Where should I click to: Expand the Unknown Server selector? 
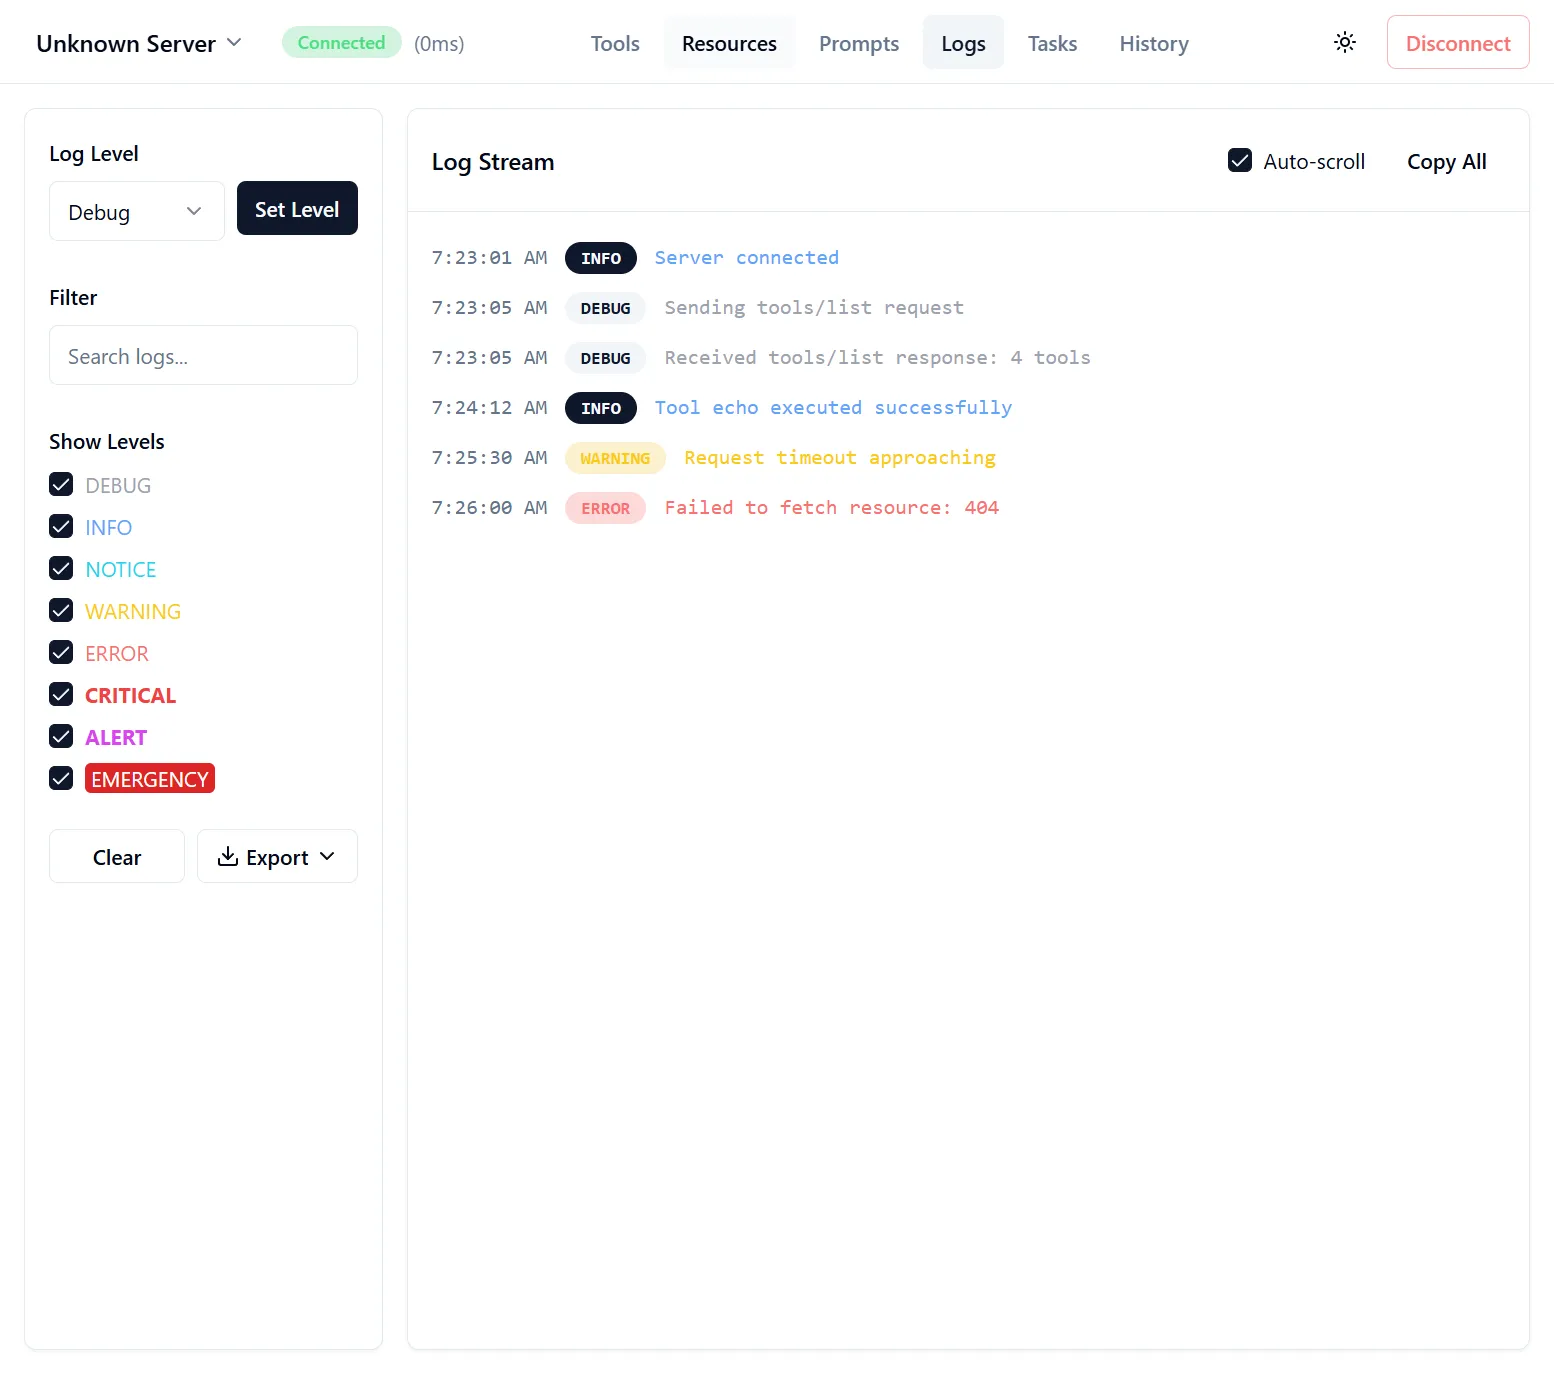(x=139, y=43)
